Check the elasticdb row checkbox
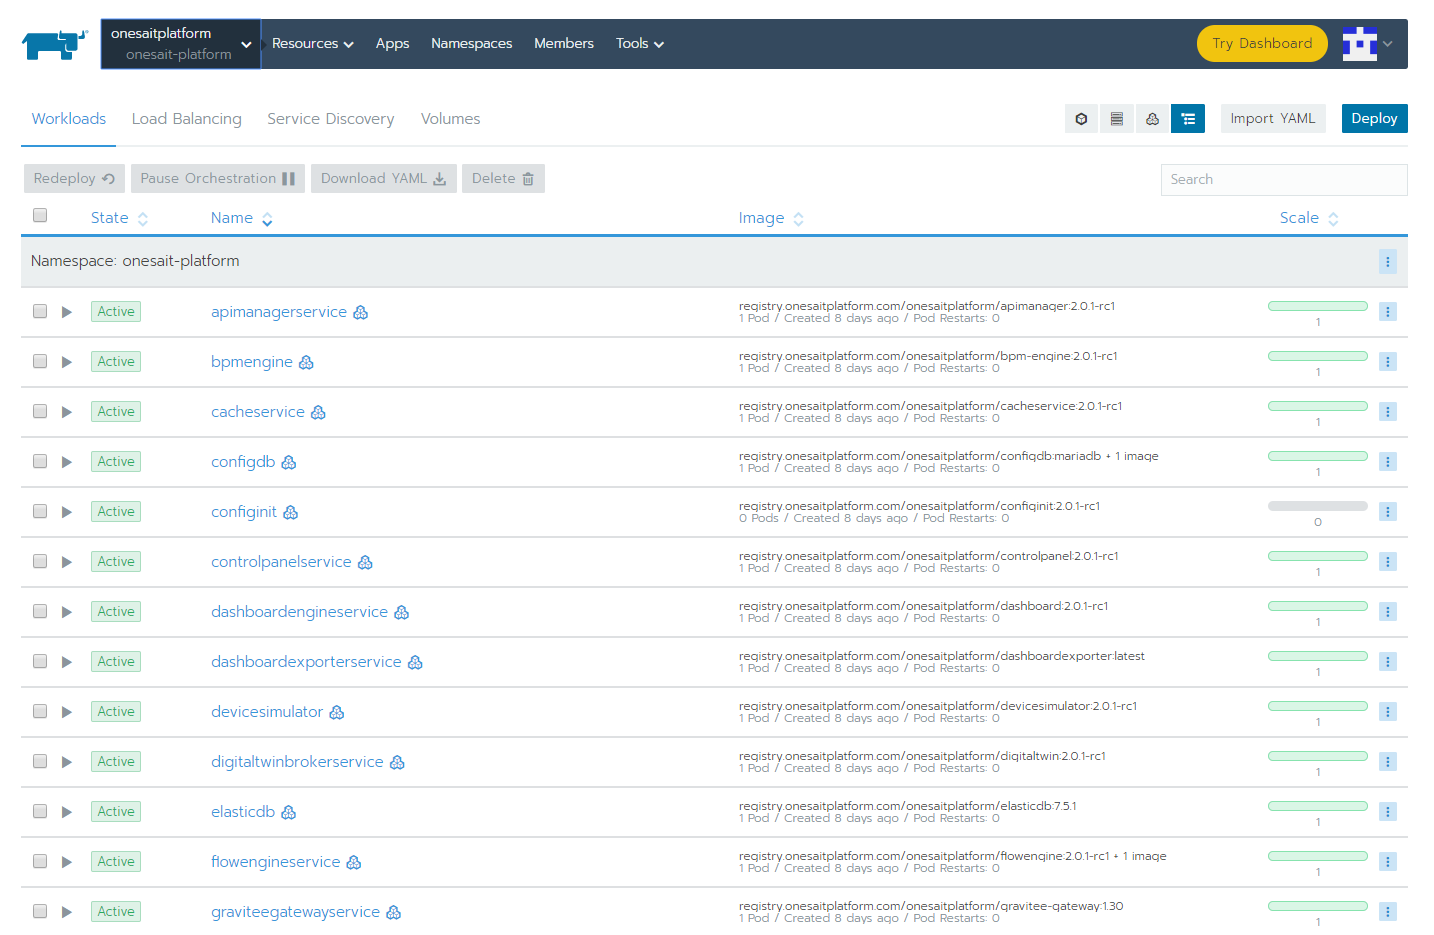The width and height of the screenshot is (1434, 935). [40, 811]
